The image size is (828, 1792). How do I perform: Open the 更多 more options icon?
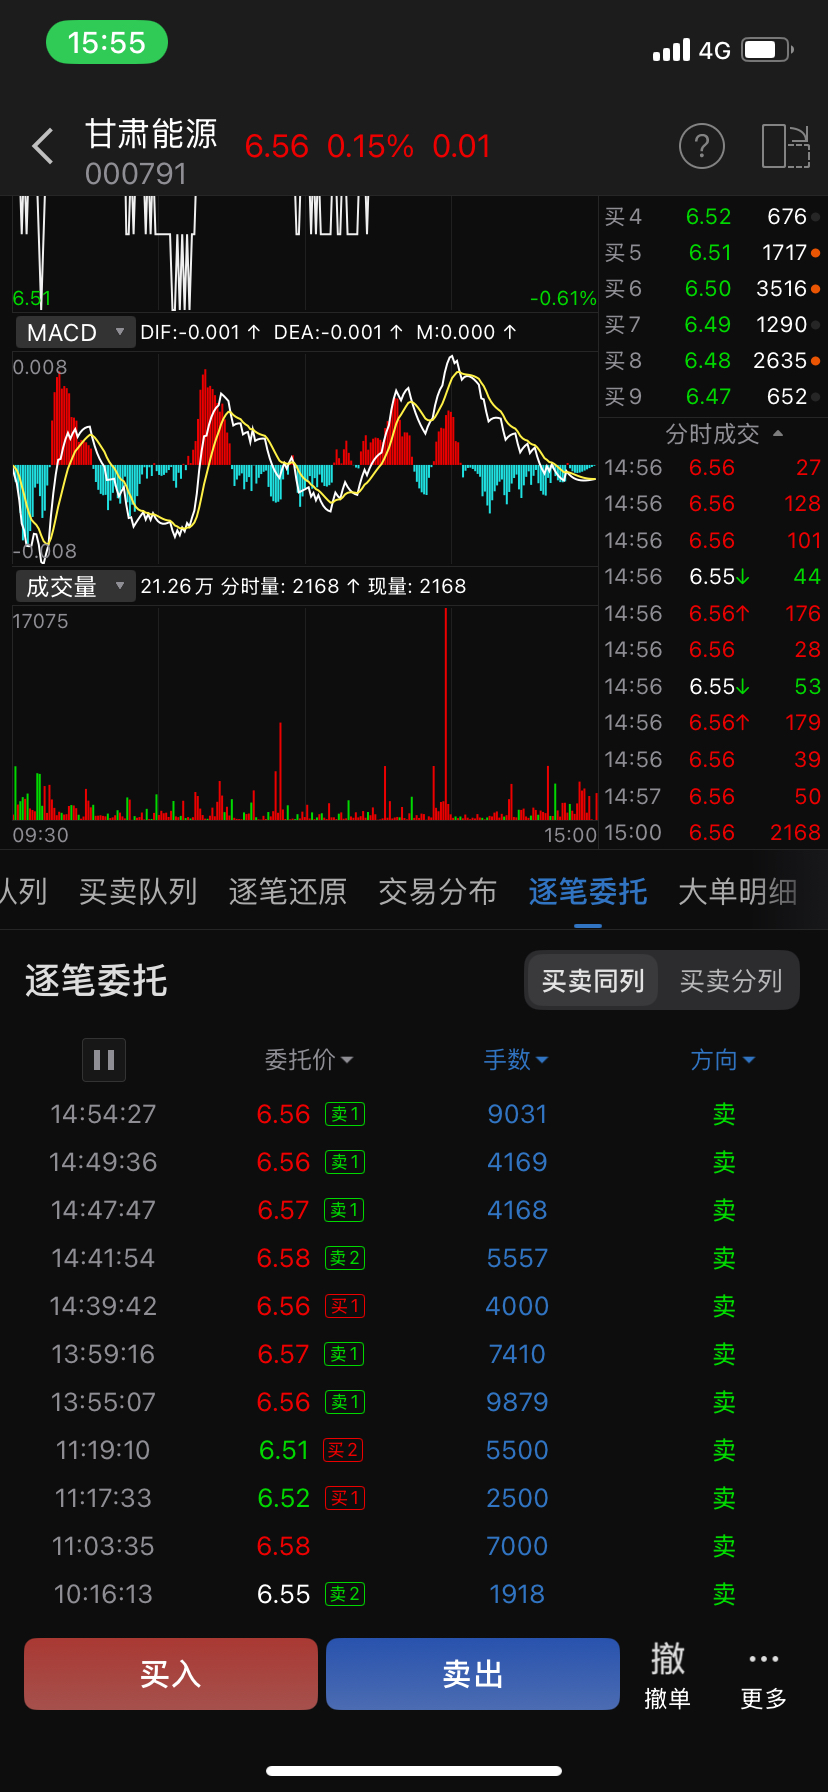point(763,1674)
